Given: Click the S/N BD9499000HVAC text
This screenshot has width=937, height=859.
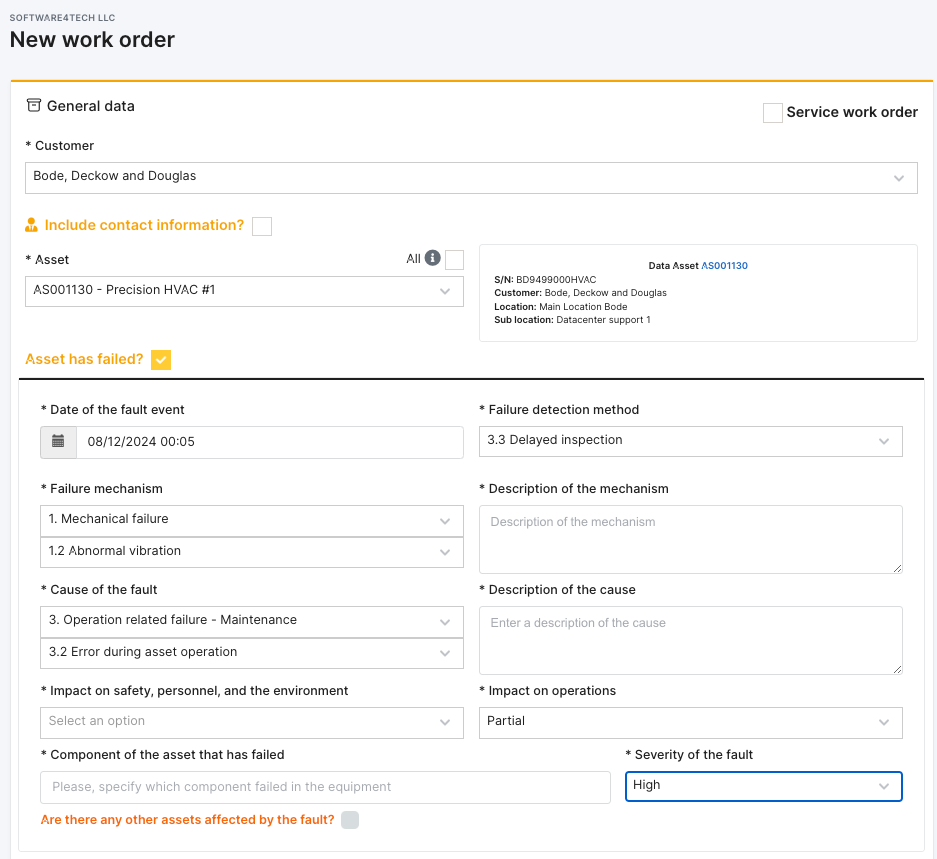Looking at the screenshot, I should [x=545, y=279].
